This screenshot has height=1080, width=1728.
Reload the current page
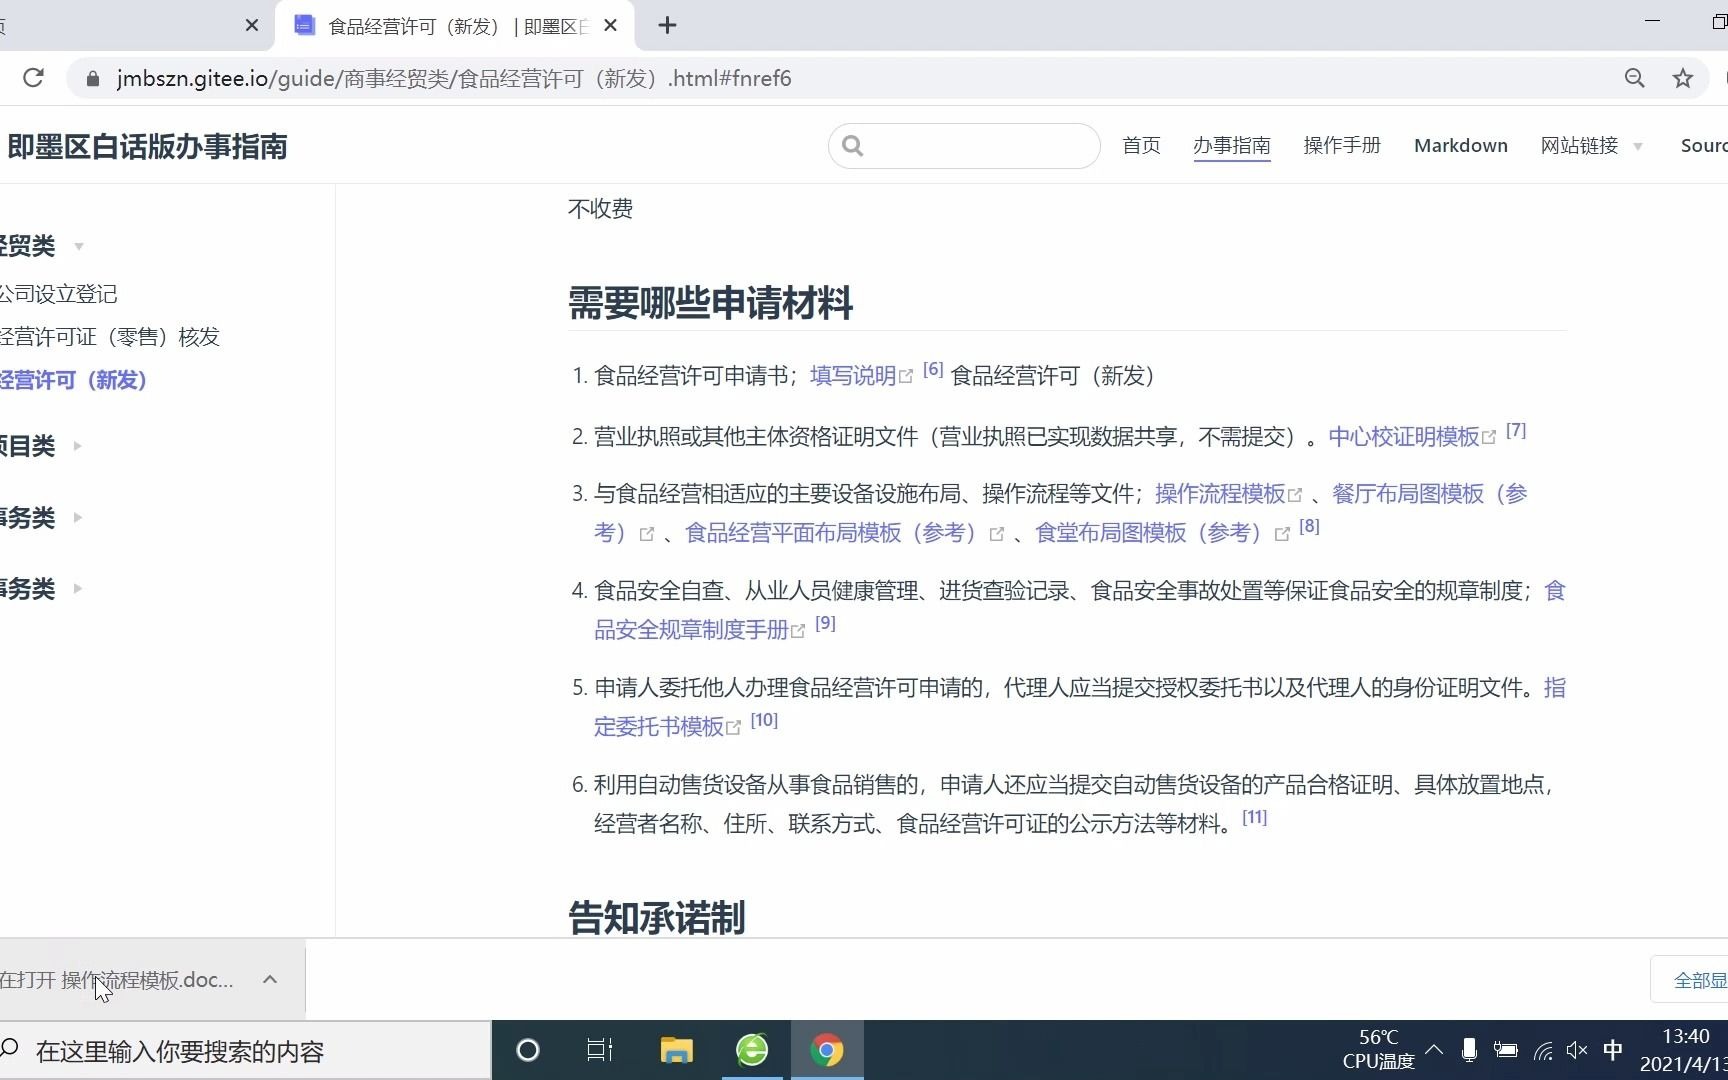(33, 77)
